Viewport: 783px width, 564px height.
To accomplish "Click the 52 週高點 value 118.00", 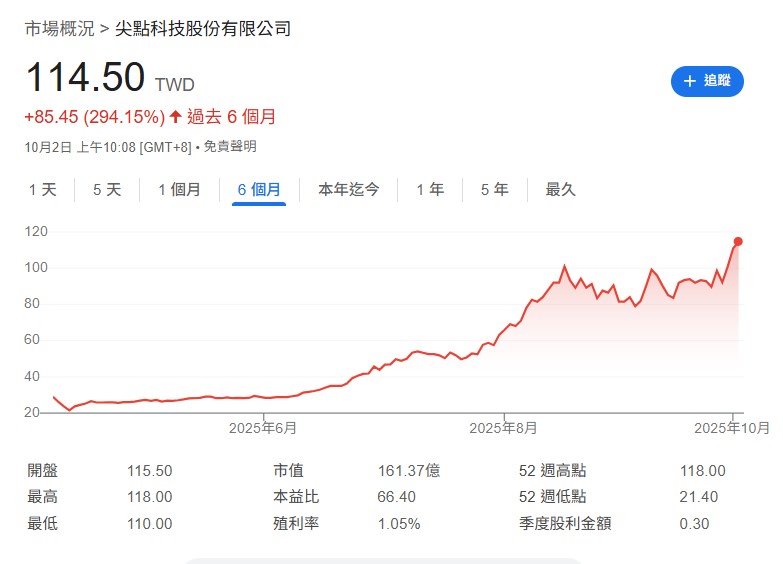I will pos(703,471).
